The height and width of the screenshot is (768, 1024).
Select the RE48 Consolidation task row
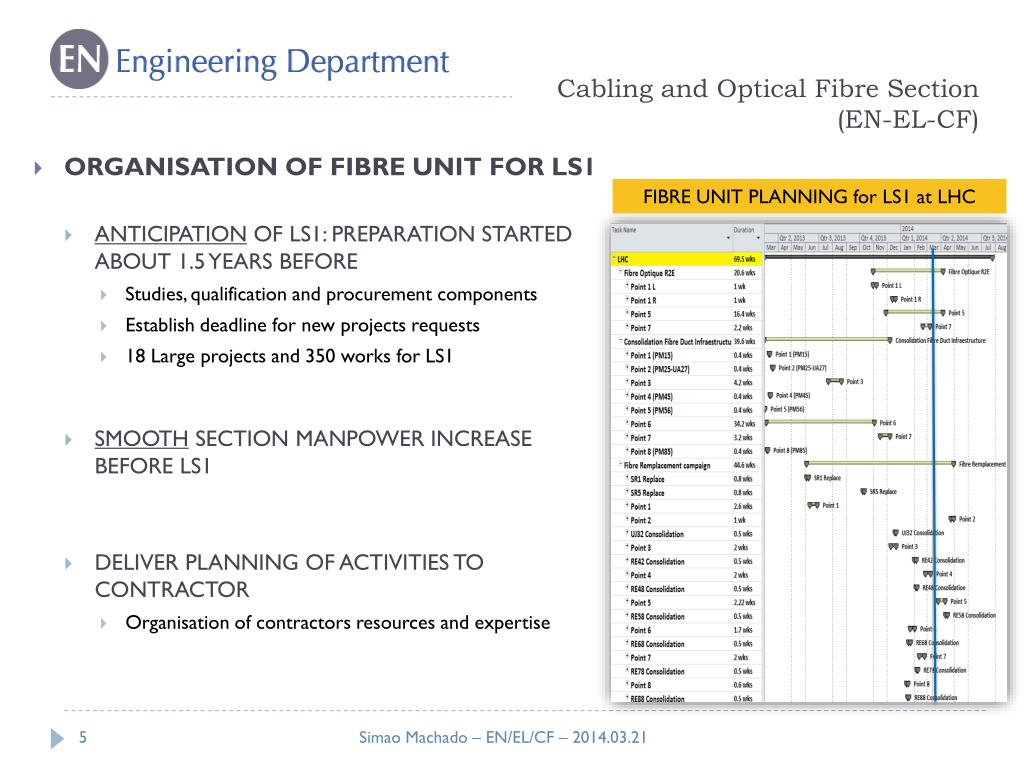pyautogui.click(x=686, y=588)
